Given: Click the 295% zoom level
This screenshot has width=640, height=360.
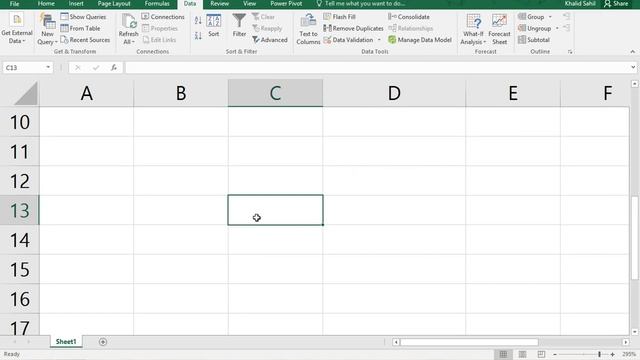Looking at the screenshot, I should 629,354.
